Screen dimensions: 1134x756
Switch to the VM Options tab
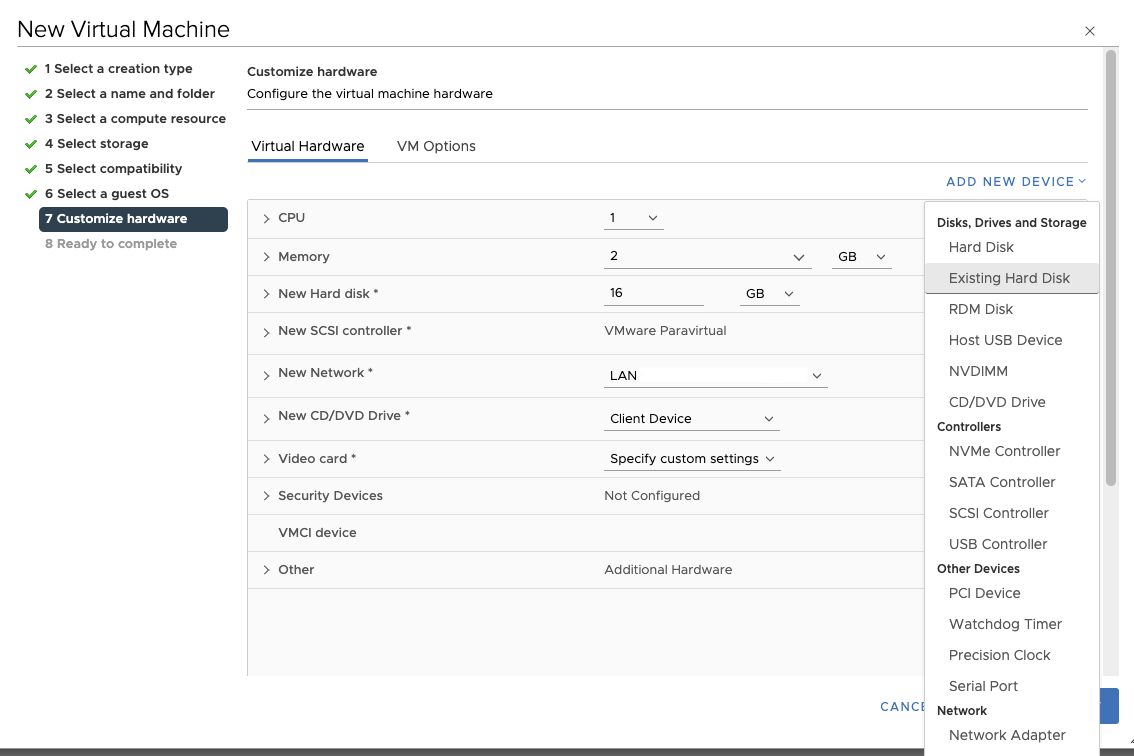[x=436, y=146]
